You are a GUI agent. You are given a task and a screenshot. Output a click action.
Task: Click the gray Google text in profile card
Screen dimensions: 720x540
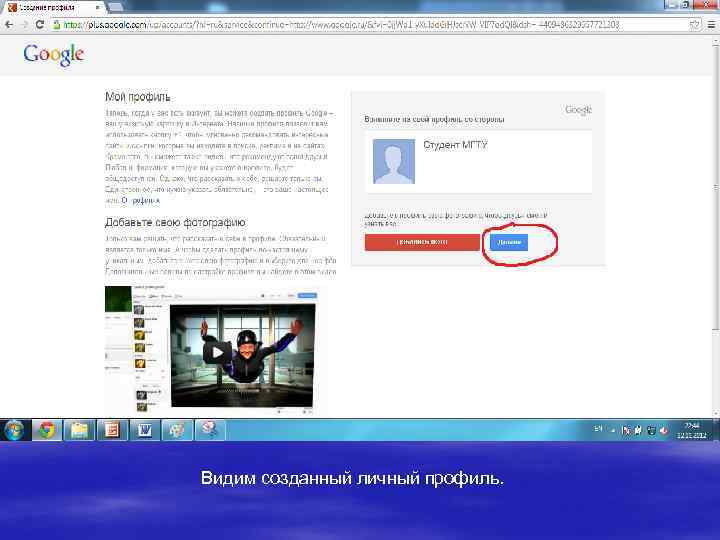coord(578,110)
